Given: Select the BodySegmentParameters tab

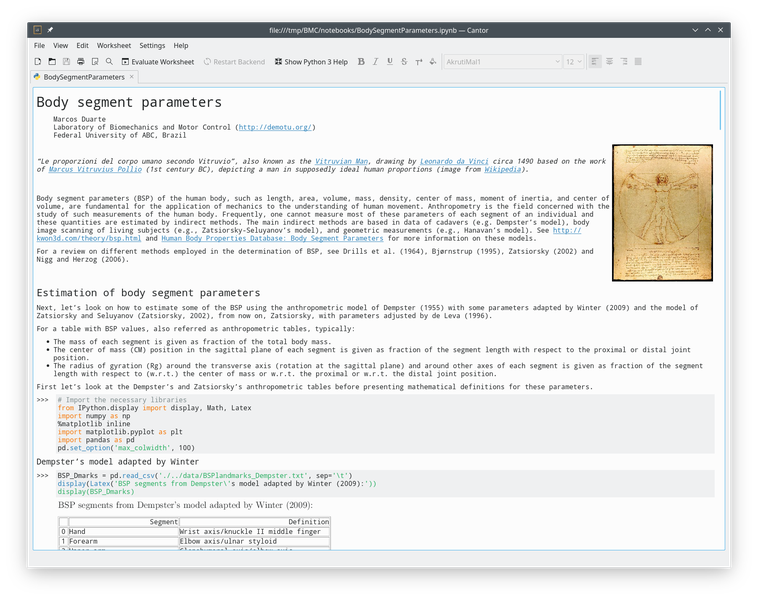Looking at the screenshot, I should click(x=84, y=77).
